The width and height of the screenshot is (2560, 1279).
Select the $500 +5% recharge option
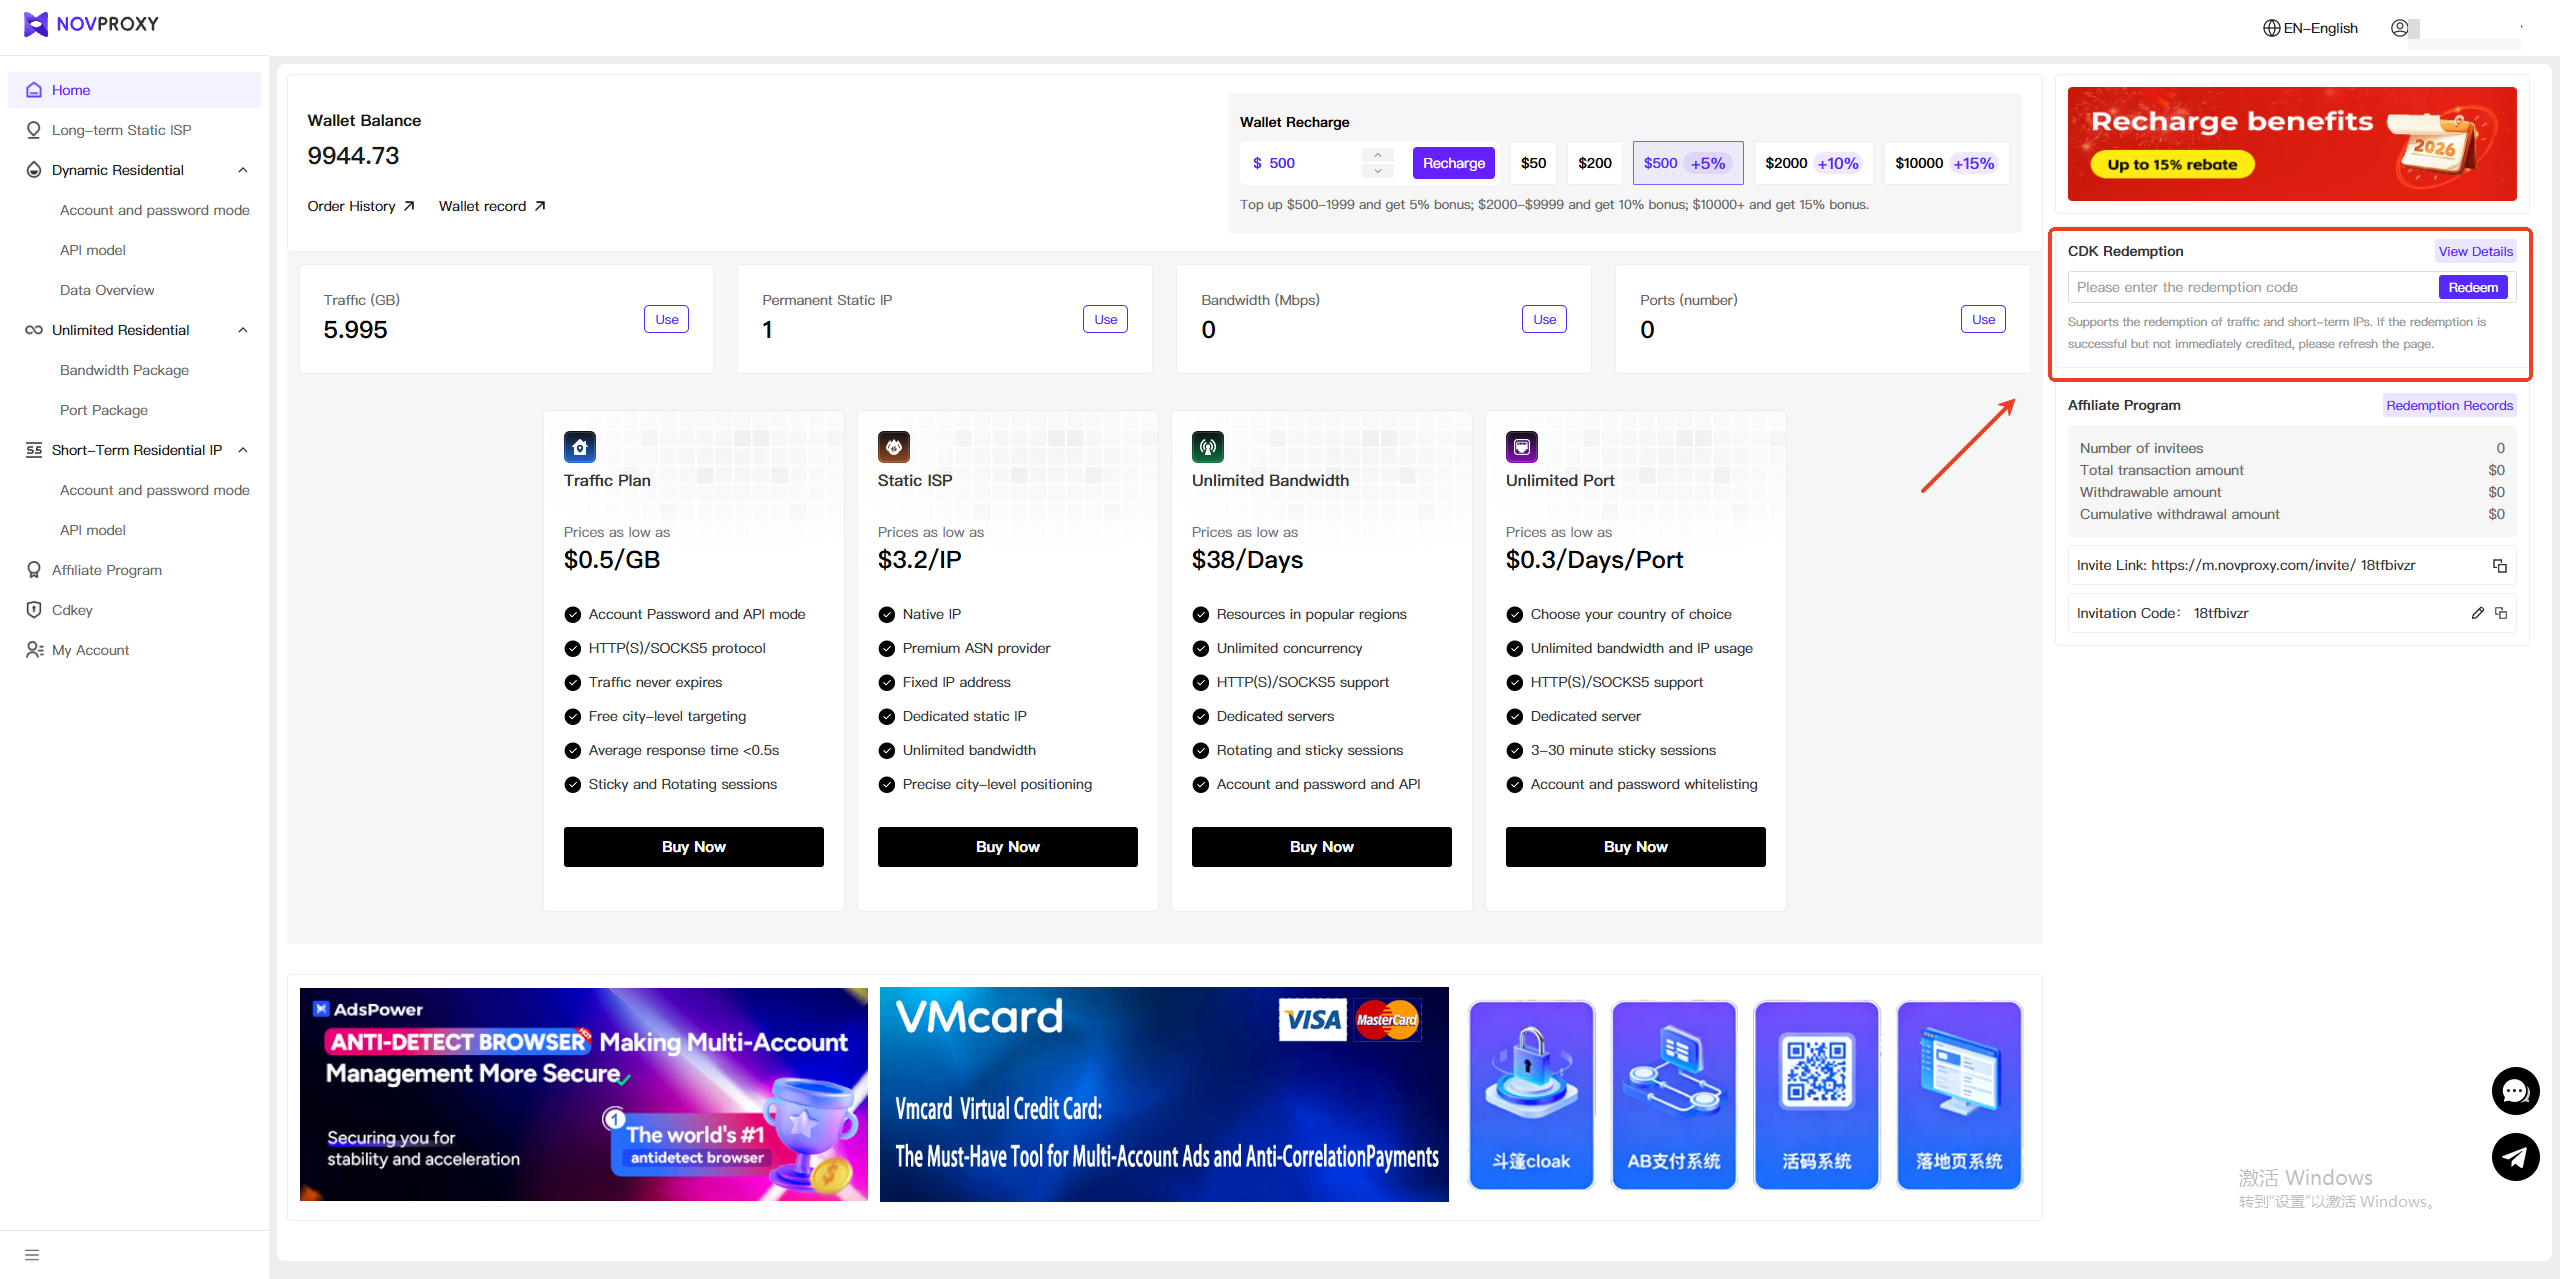point(1687,163)
